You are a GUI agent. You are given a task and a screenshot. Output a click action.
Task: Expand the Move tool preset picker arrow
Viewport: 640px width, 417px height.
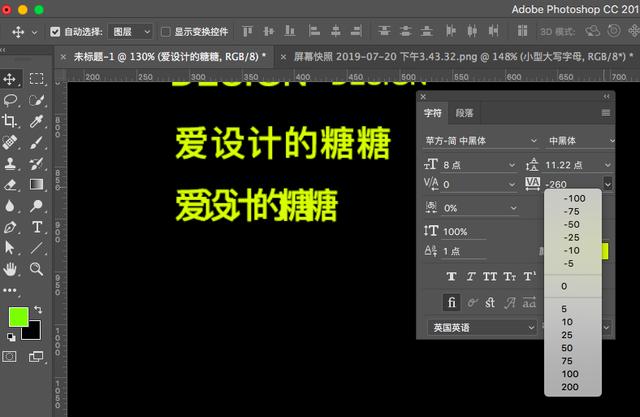click(x=34, y=32)
